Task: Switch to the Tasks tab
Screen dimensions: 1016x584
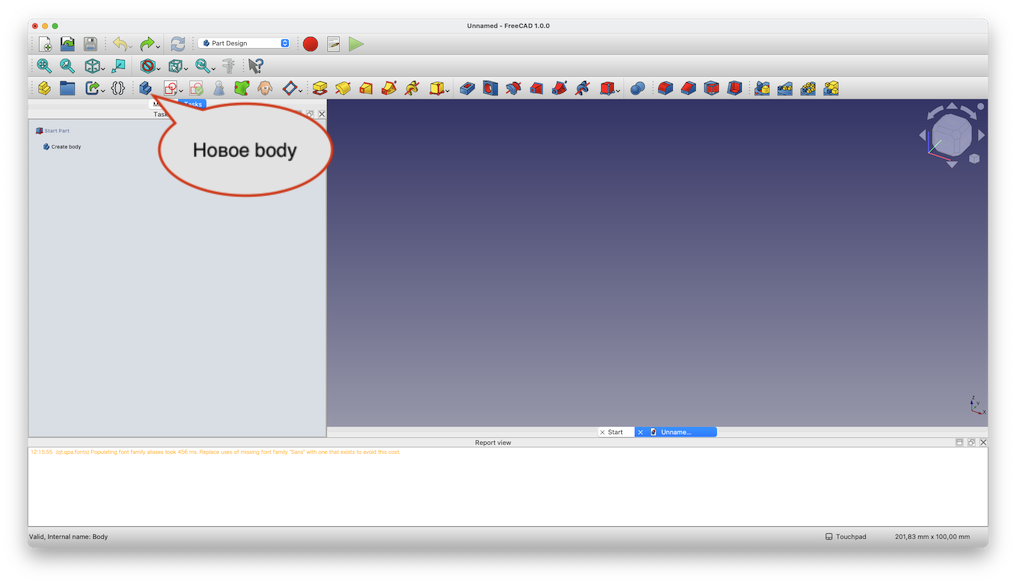Action: click(193, 104)
